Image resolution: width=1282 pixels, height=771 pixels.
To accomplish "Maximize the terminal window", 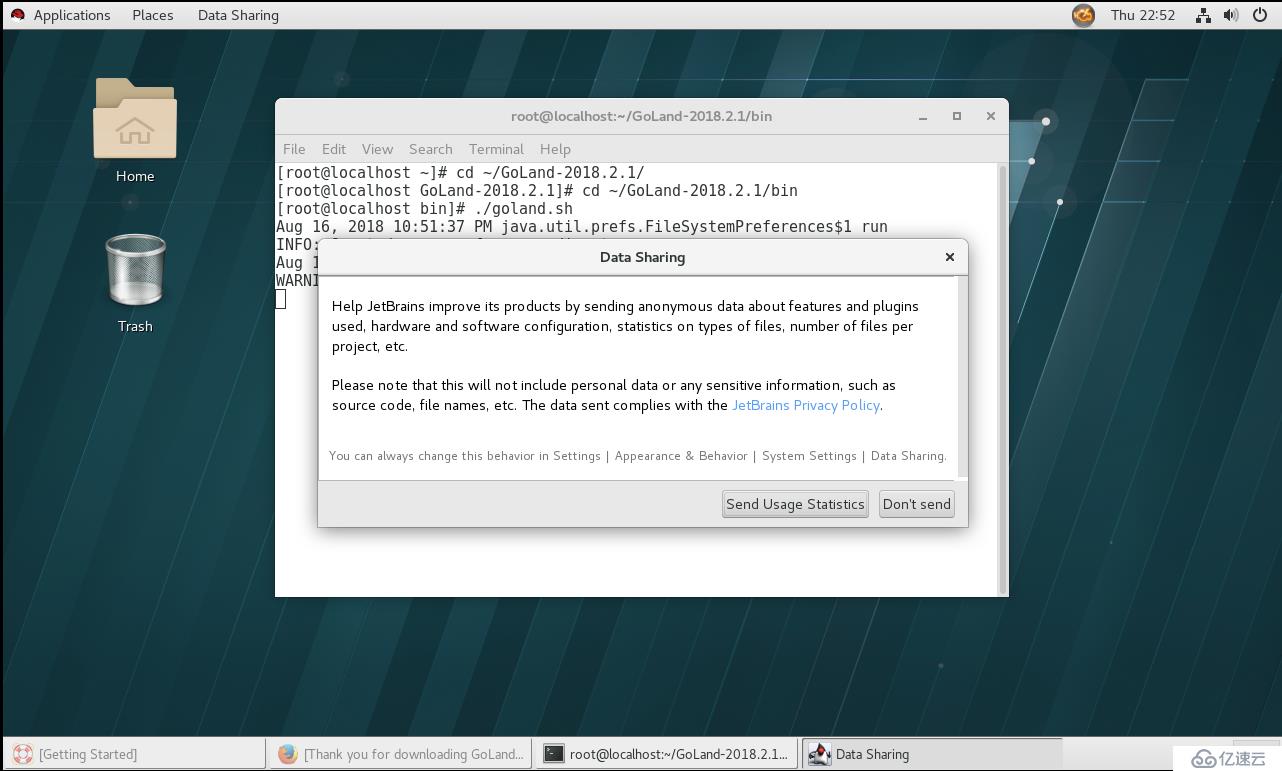I will coord(956,116).
